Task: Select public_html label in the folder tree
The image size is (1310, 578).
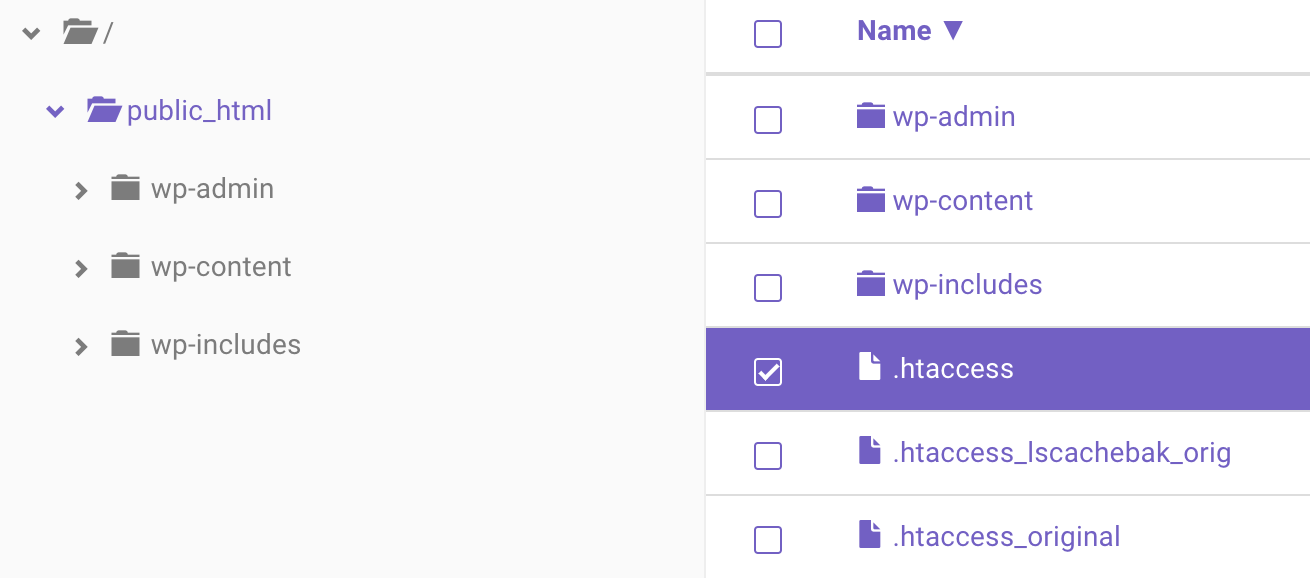Action: (x=199, y=110)
